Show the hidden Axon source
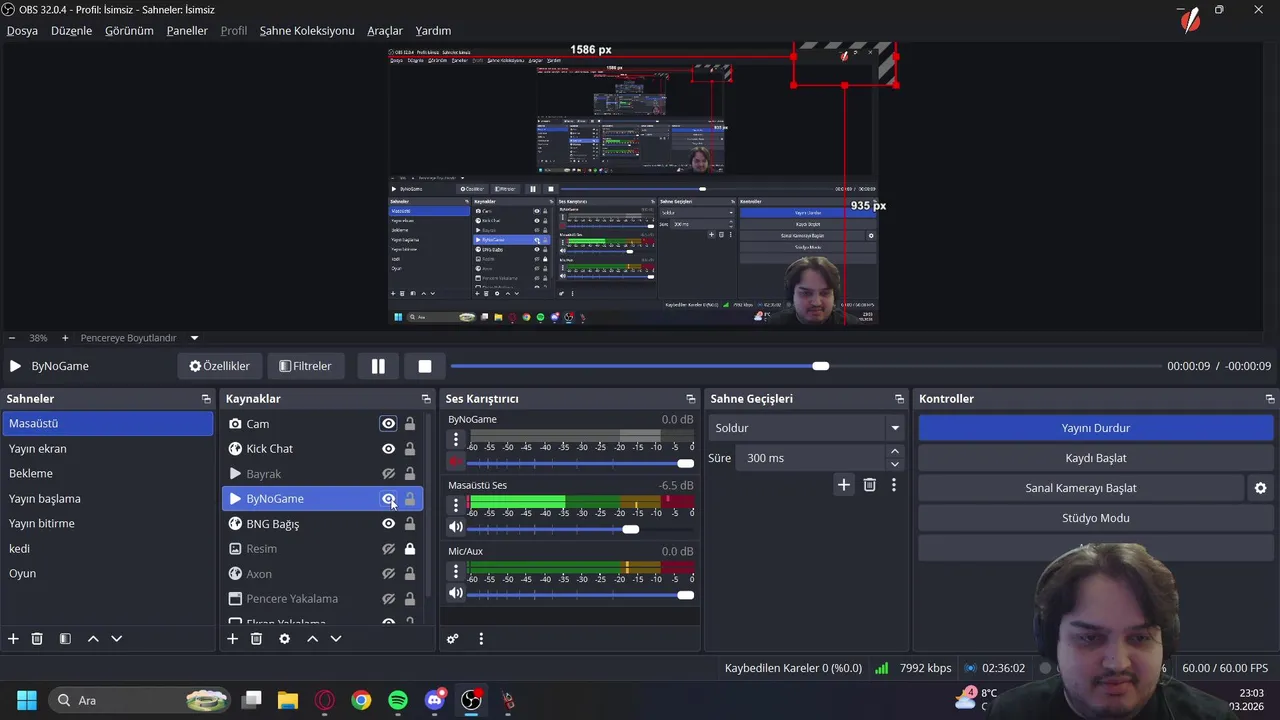Viewport: 1280px width, 720px height. pos(388,574)
